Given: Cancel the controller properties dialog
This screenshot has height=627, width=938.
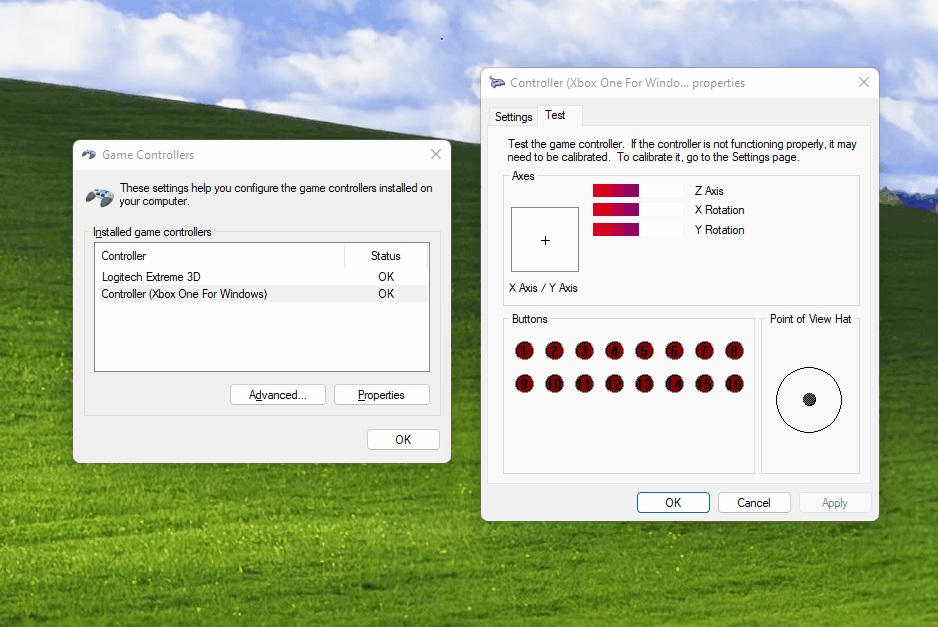Looking at the screenshot, I should point(754,503).
